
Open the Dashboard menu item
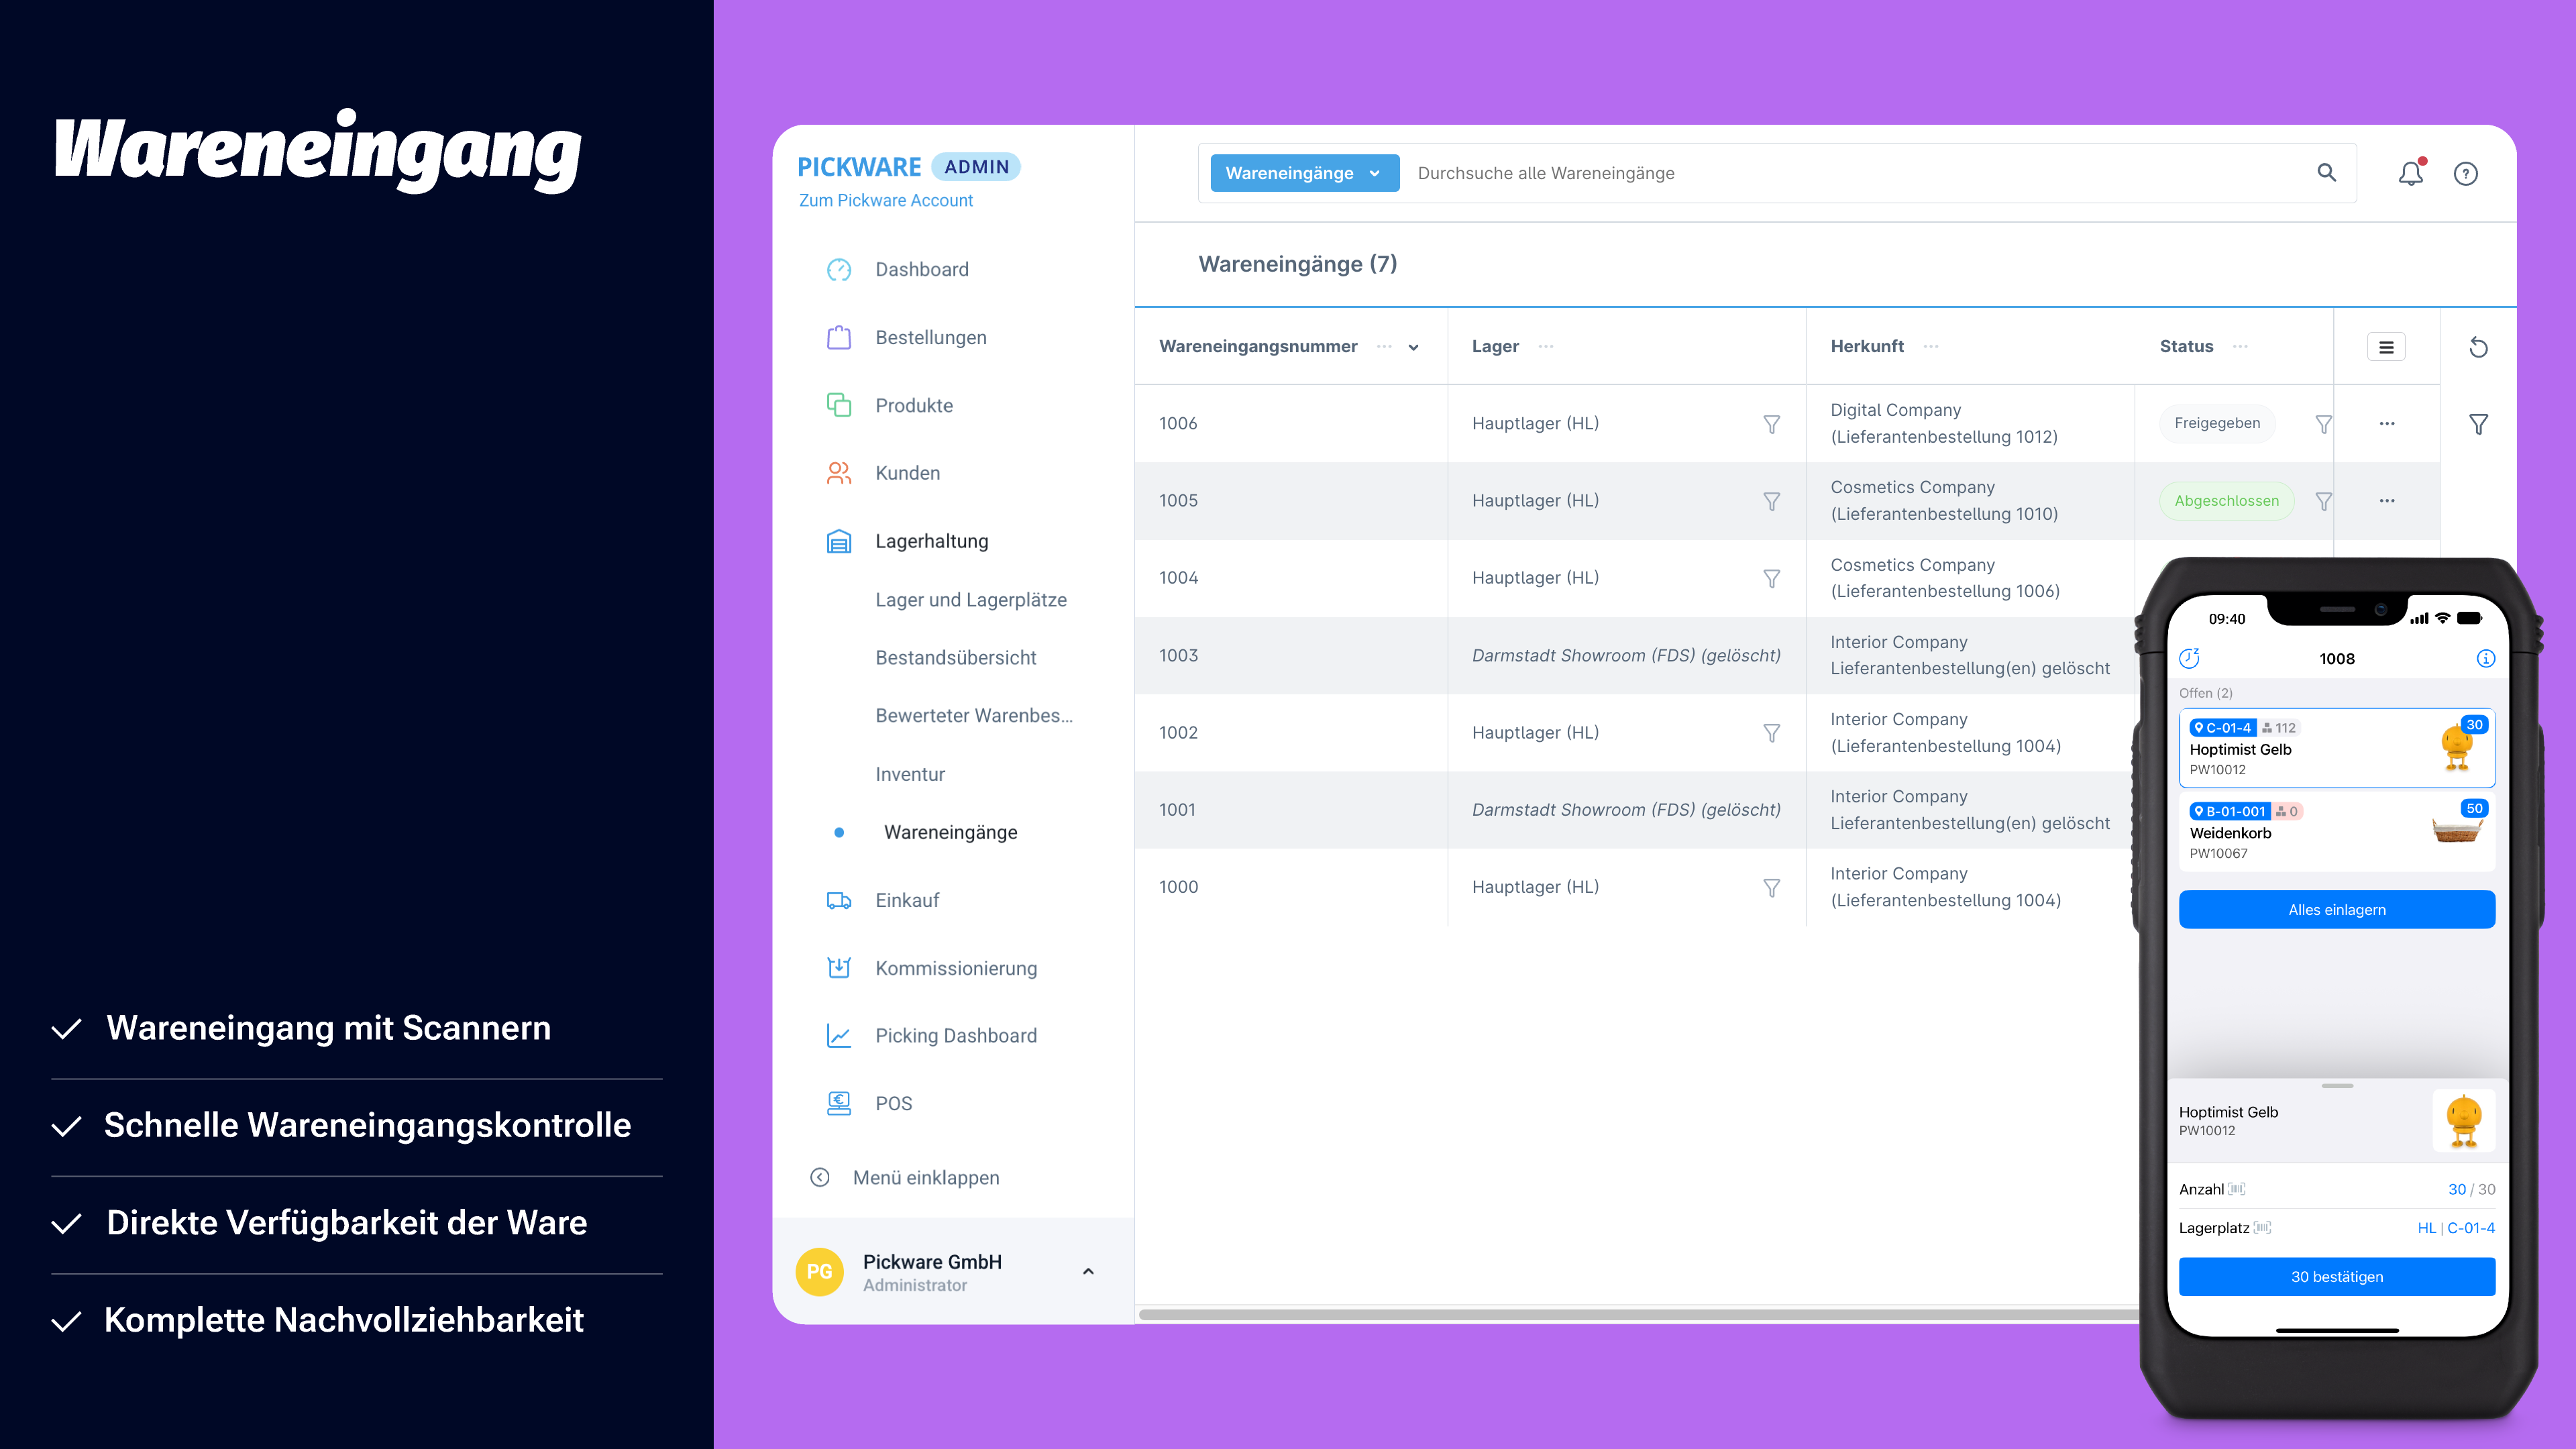[x=921, y=270]
